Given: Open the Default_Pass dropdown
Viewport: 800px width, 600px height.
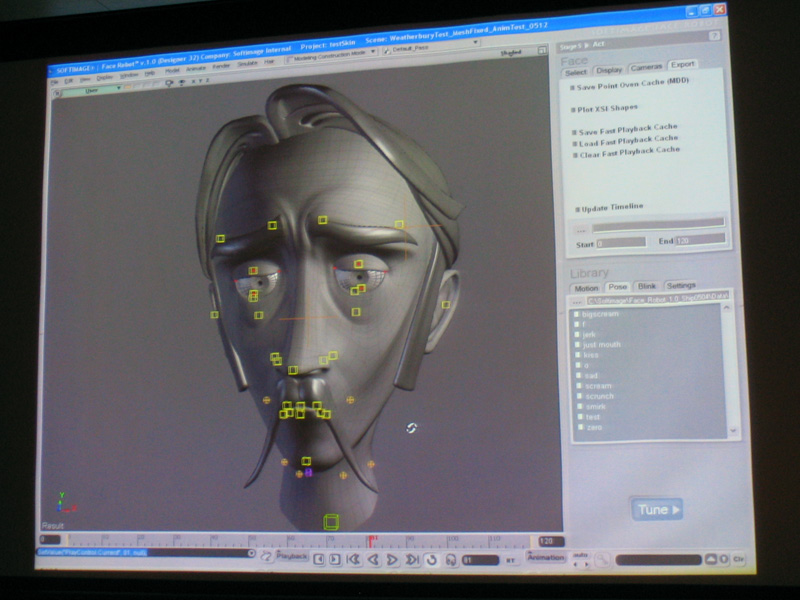Looking at the screenshot, I should [431, 46].
